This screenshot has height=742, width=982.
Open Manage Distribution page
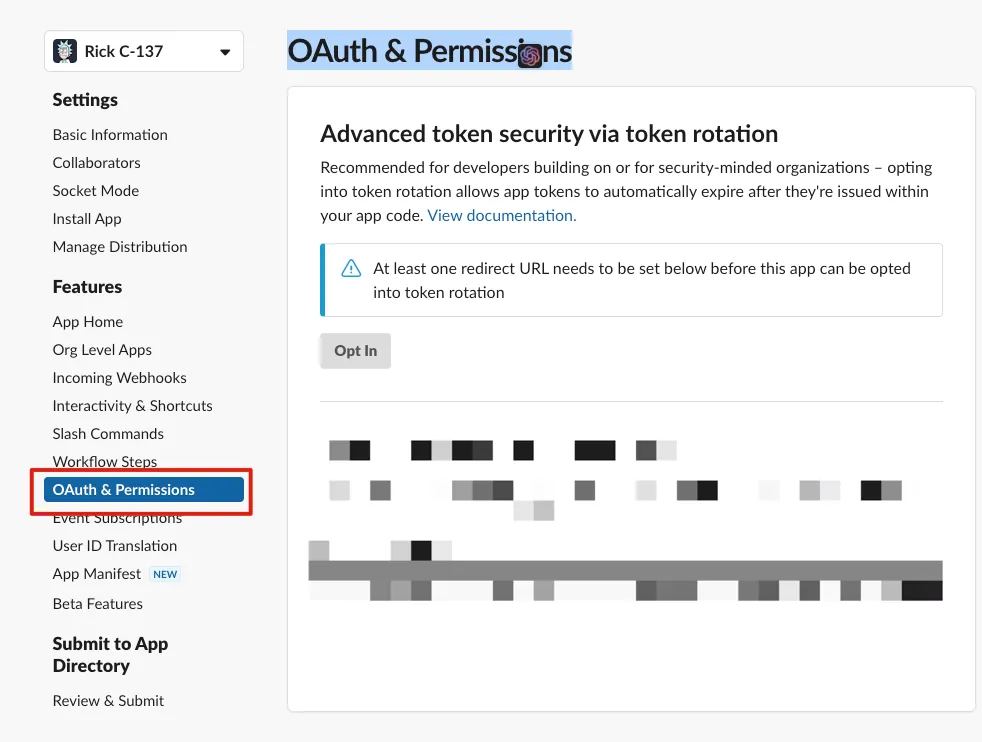pos(120,247)
